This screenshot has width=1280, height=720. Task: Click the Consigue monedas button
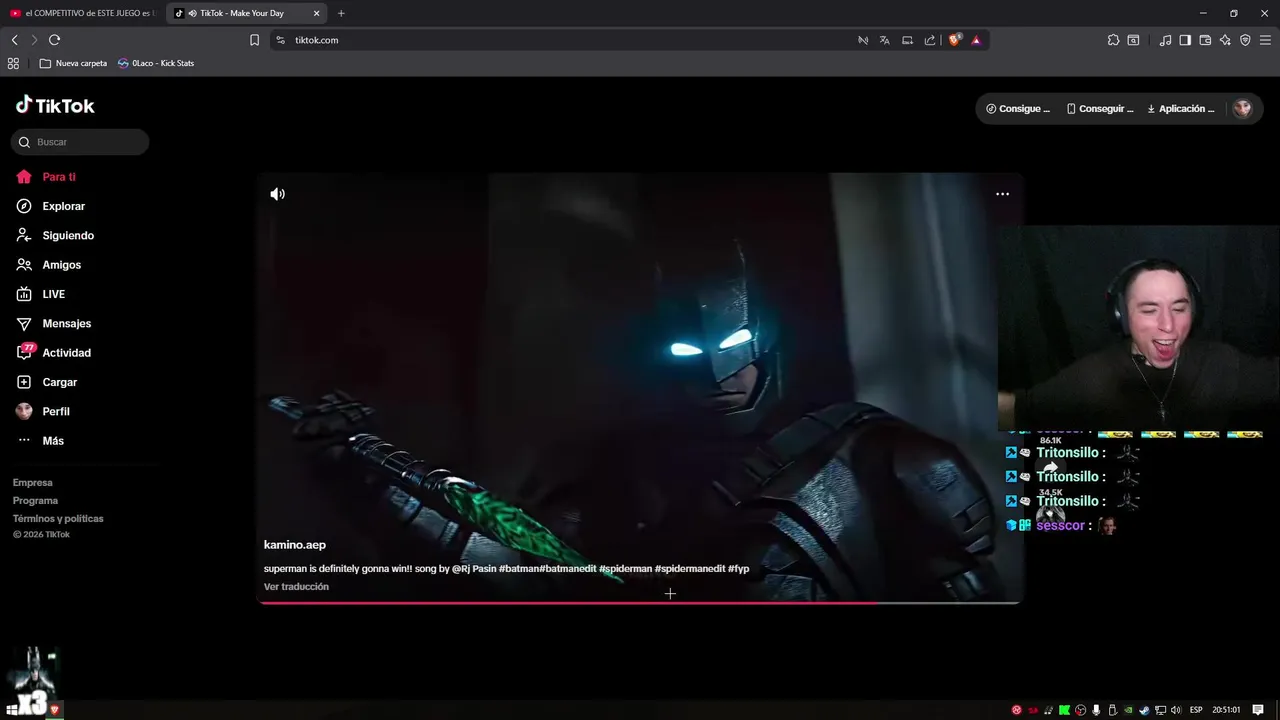1018,109
